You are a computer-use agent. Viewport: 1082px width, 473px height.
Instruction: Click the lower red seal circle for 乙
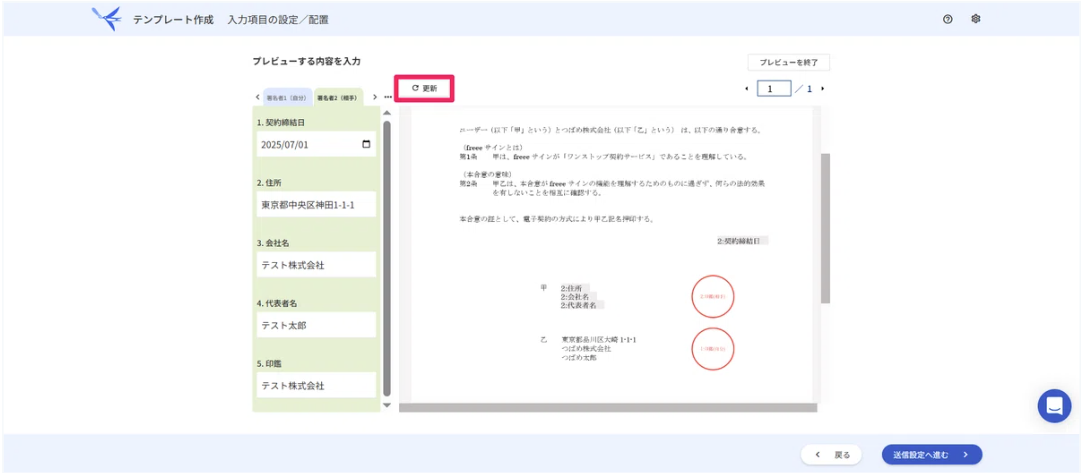point(713,349)
